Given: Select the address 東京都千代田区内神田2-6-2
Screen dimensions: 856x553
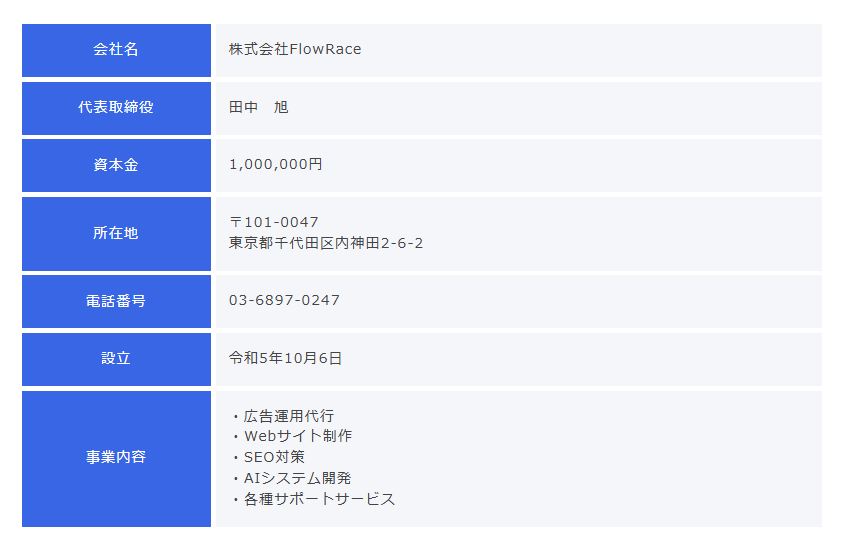Looking at the screenshot, I should pos(326,243).
